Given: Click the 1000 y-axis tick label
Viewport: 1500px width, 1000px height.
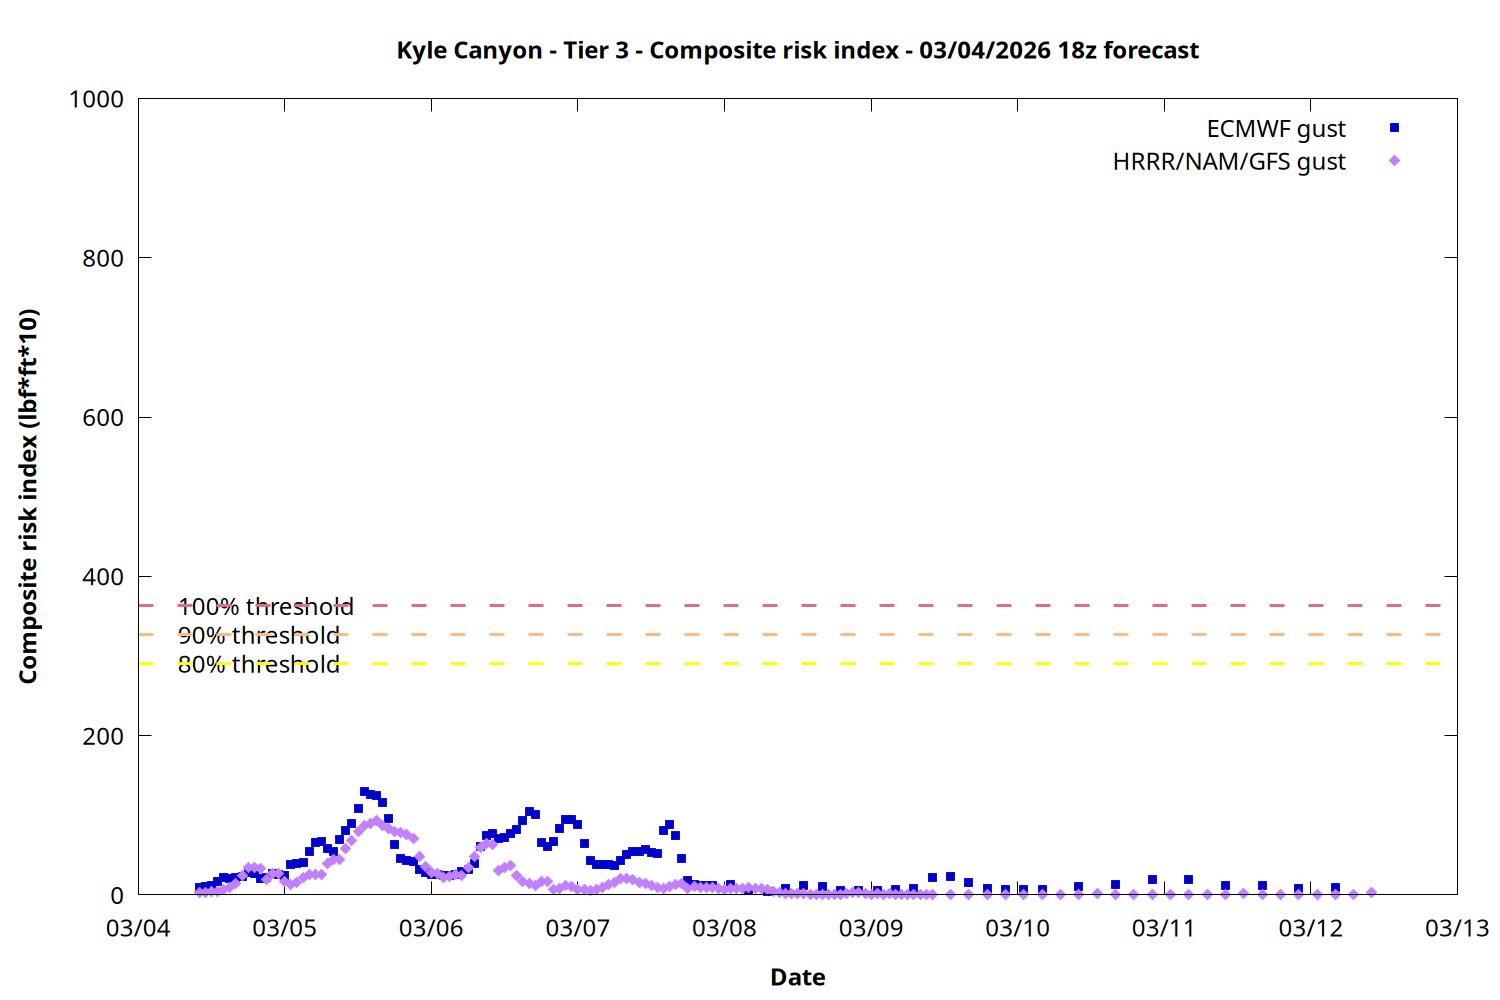Looking at the screenshot, I should pos(96,99).
